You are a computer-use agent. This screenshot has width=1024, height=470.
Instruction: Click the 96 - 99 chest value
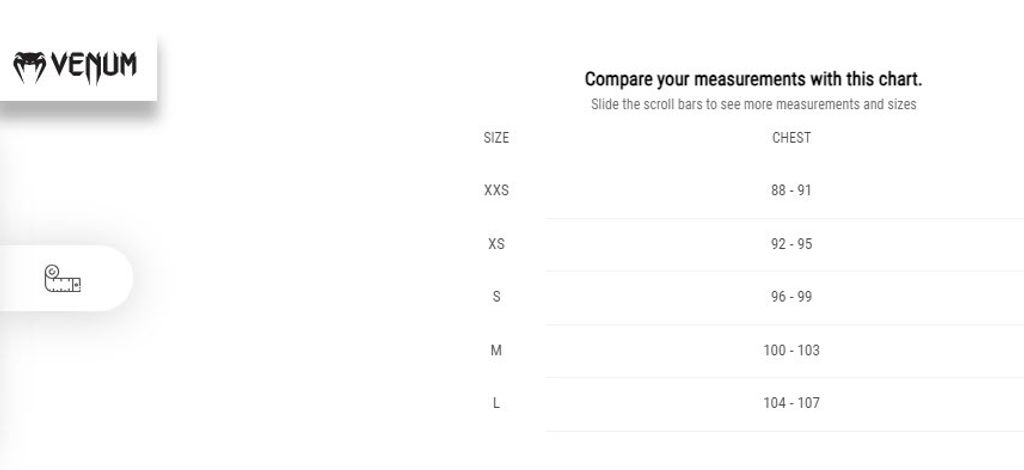(791, 297)
